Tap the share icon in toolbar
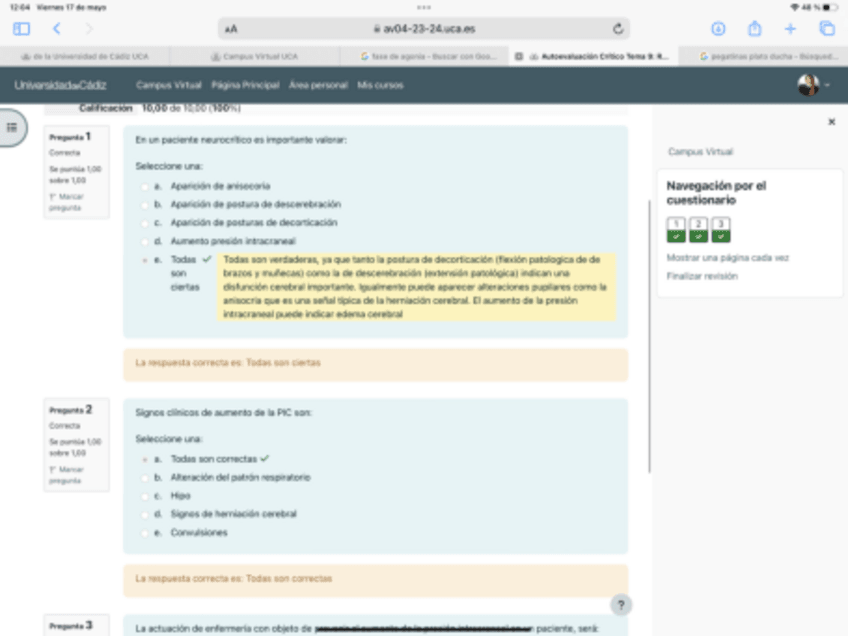This screenshot has height=636, width=848. click(x=754, y=29)
